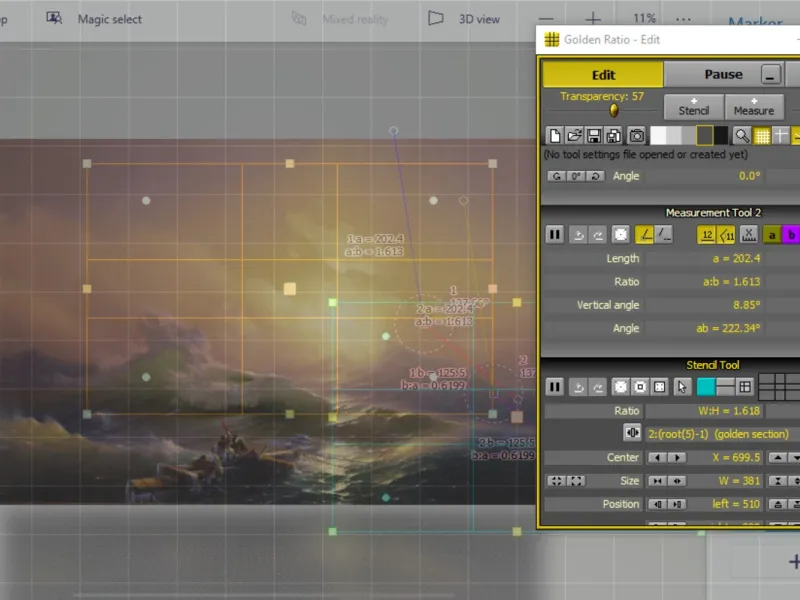
Task: Pause Measurement Tool 2
Action: click(555, 235)
